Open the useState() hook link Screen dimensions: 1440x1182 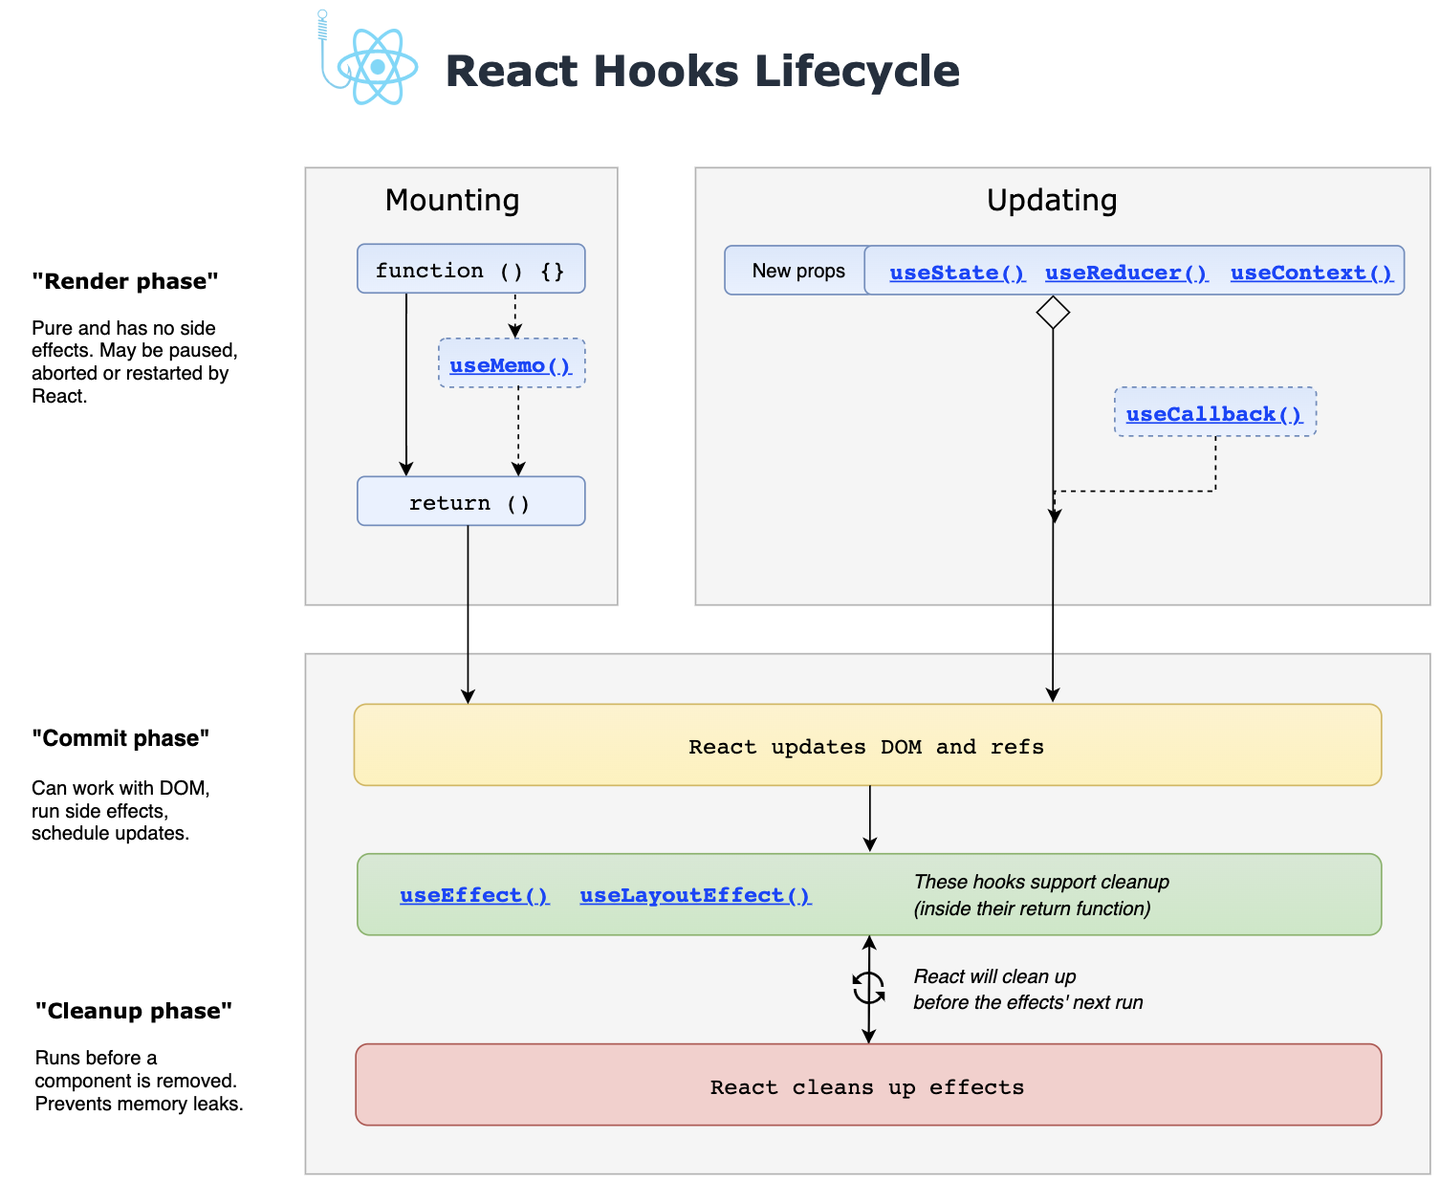pyautogui.click(x=956, y=272)
